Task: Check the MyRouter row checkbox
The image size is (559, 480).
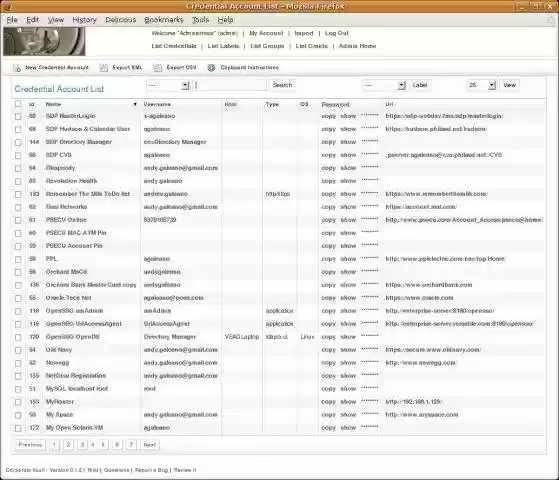Action: point(18,402)
